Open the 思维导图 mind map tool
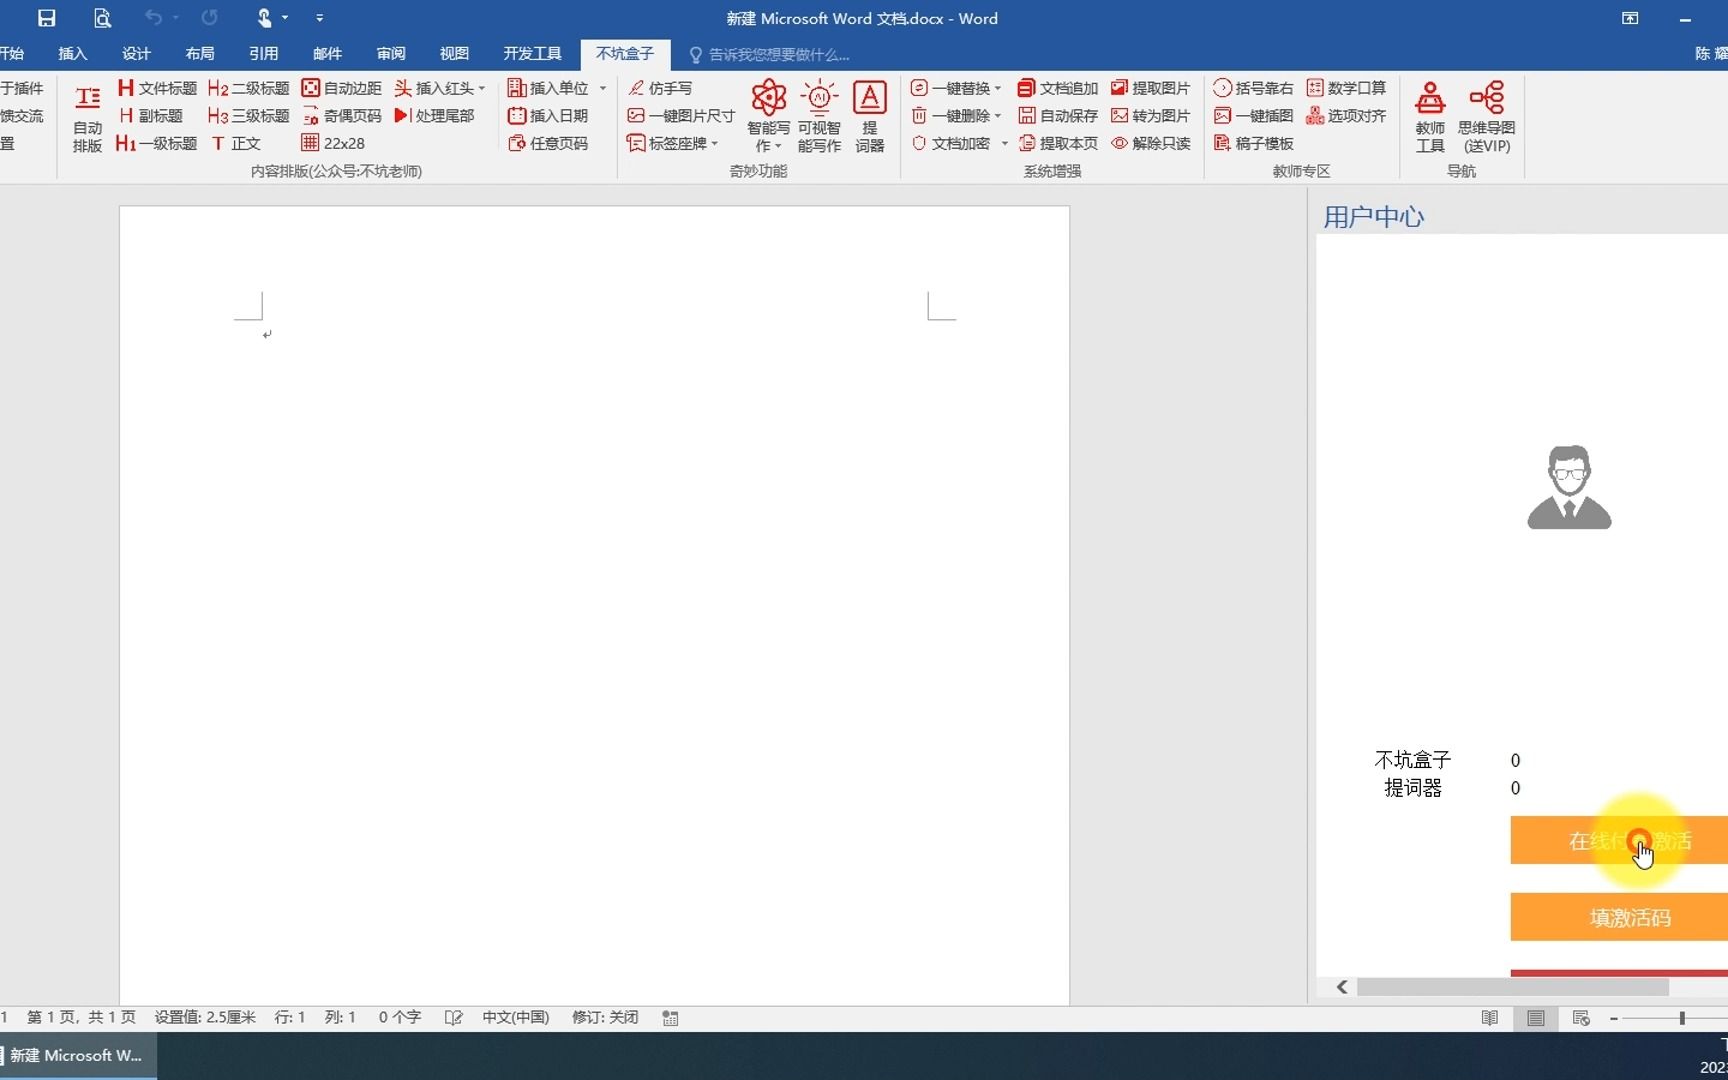Screen dimensions: 1728x1080 click(1487, 117)
